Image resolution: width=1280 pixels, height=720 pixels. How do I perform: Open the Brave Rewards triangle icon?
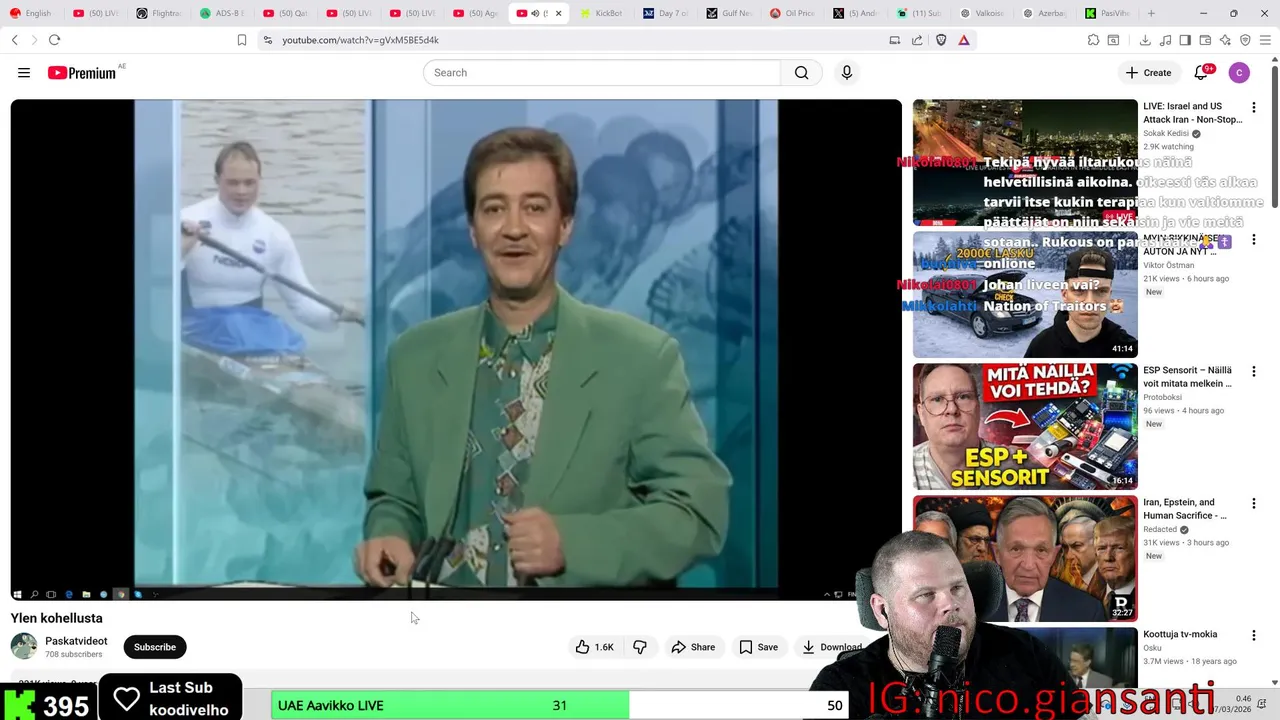[964, 40]
